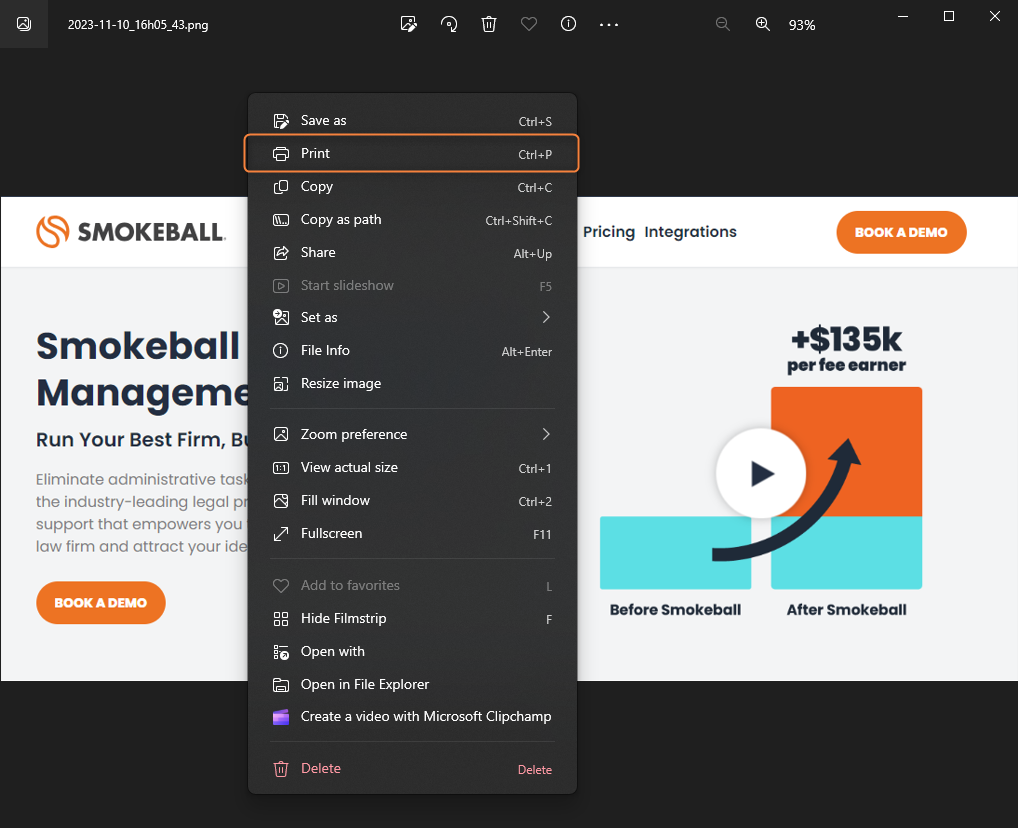1018x828 pixels.
Task: Click the Ctrl+C shortcut label in the Copy row
Action: pos(535,188)
